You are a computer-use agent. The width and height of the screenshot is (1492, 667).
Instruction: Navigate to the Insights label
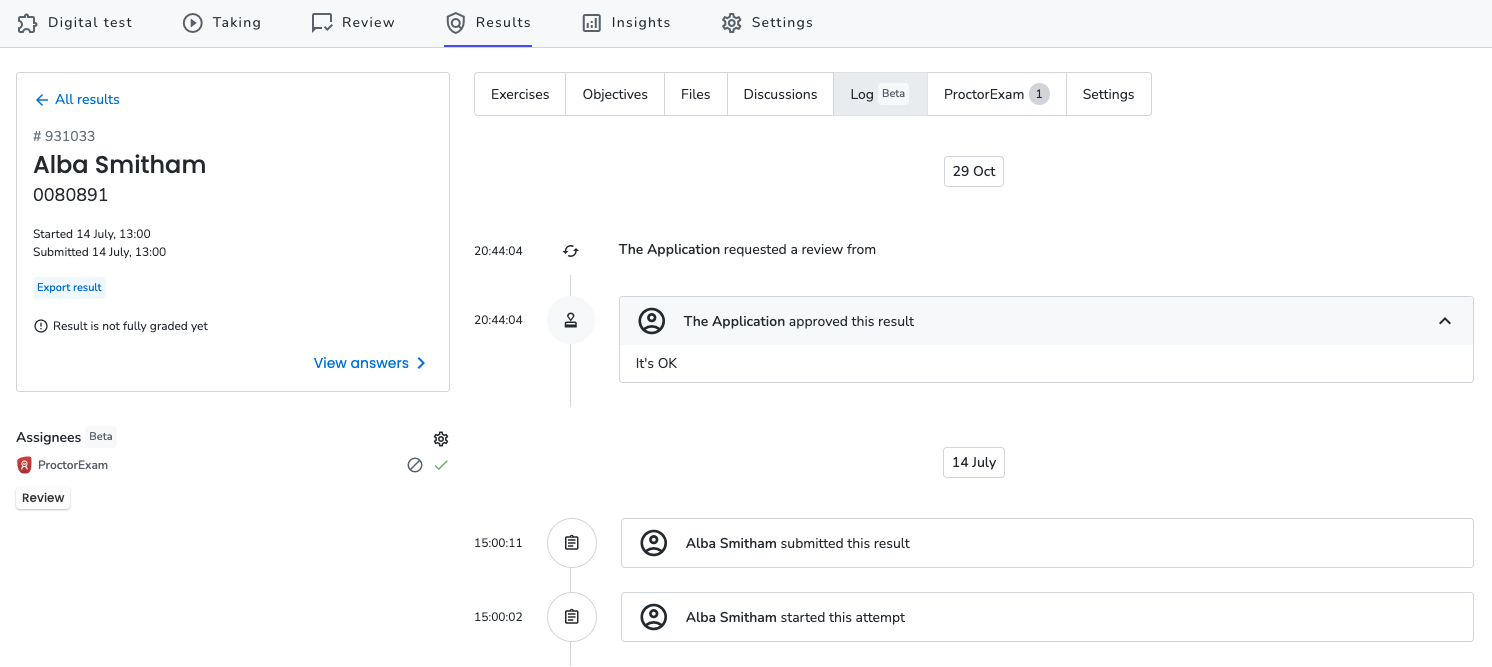pos(641,22)
